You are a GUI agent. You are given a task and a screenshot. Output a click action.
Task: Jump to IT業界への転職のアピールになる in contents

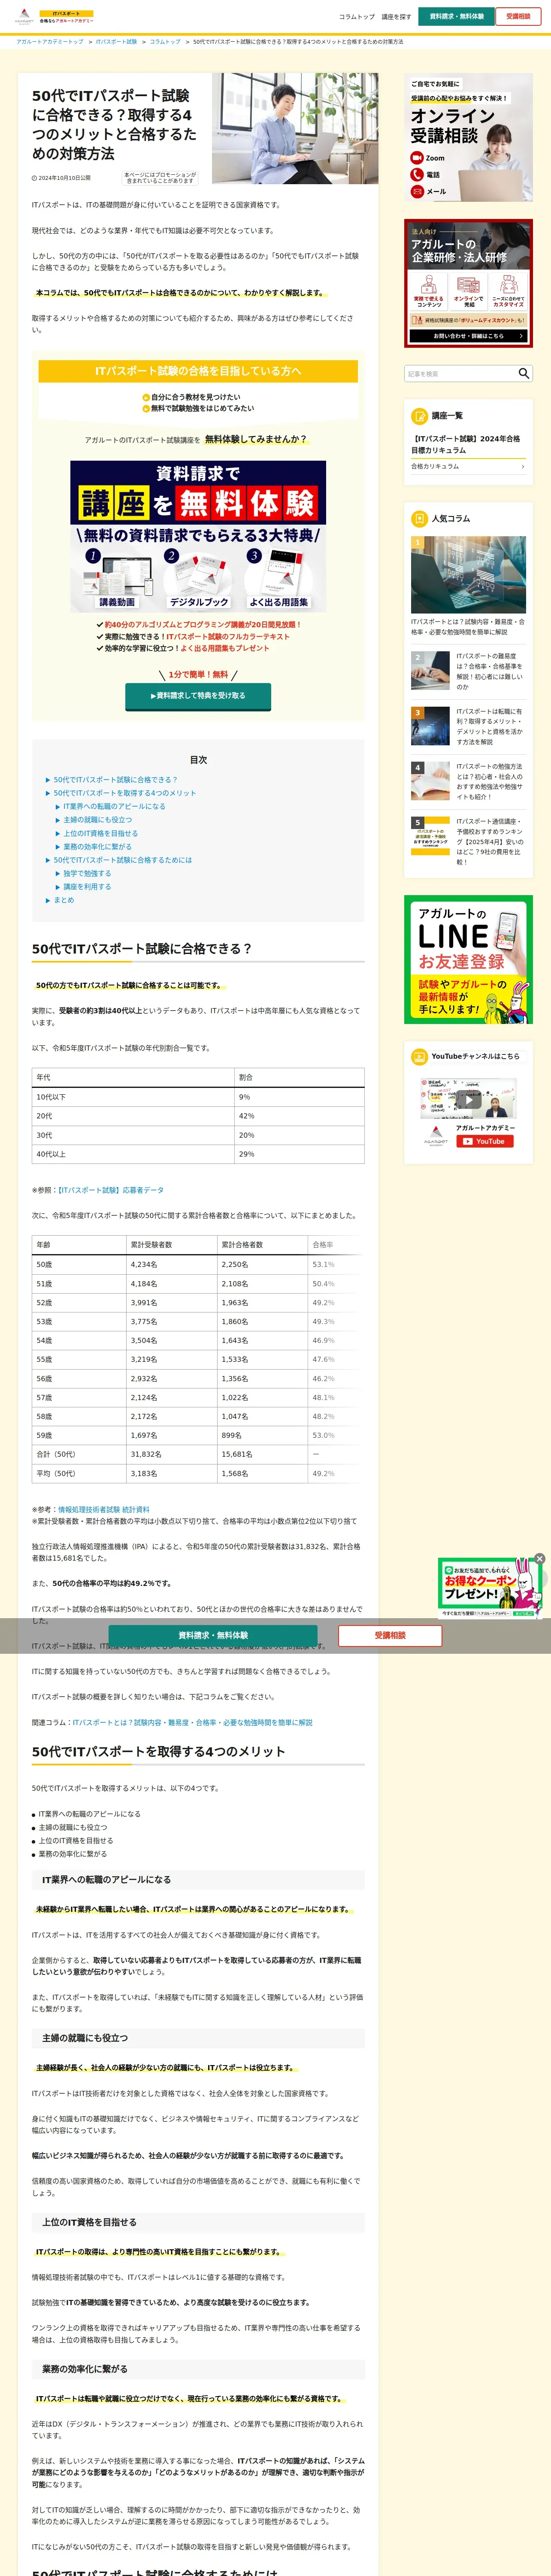[x=114, y=807]
